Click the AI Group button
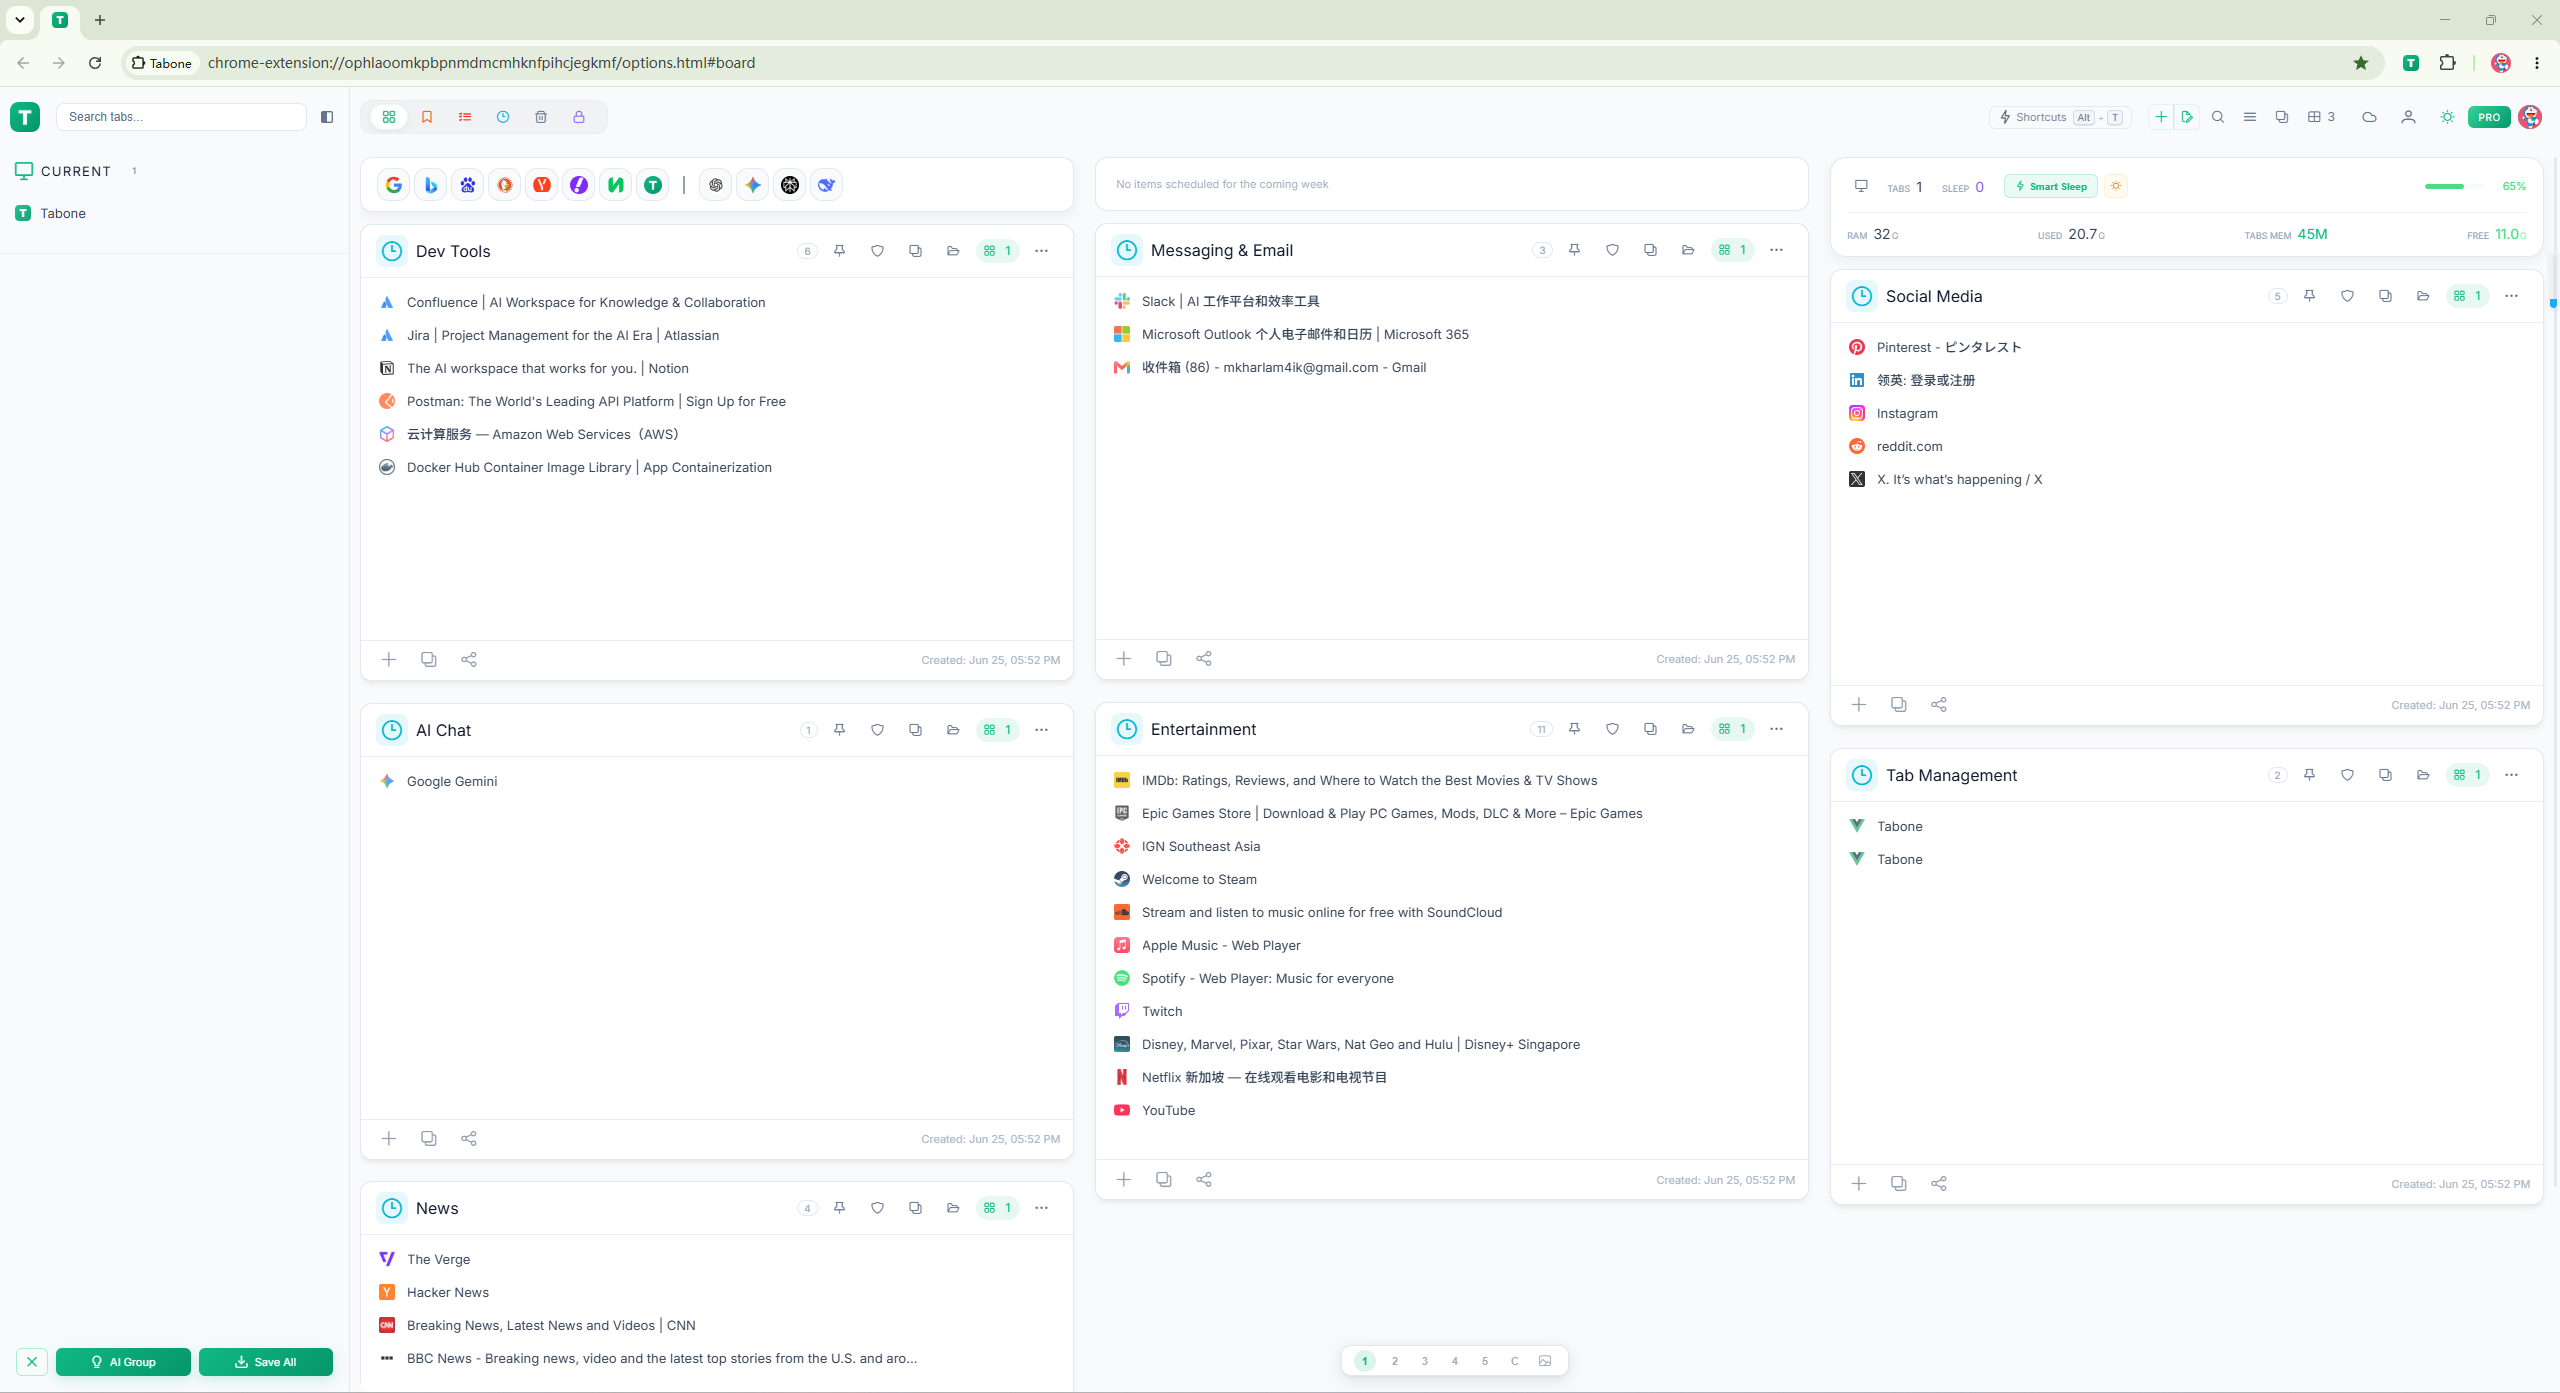2560x1393 pixels. pyautogui.click(x=123, y=1362)
